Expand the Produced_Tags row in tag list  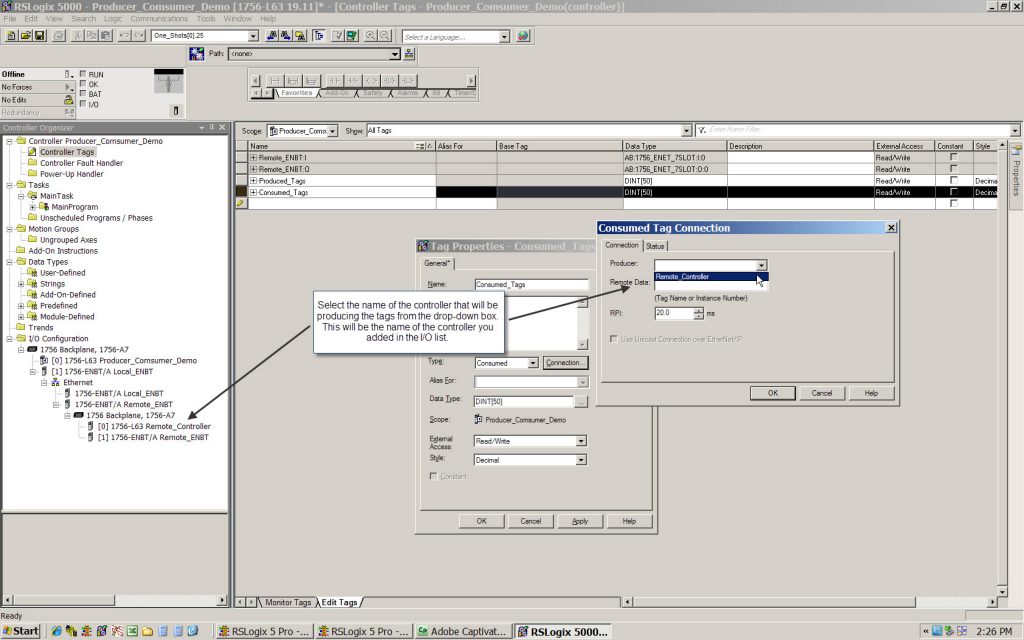click(253, 181)
